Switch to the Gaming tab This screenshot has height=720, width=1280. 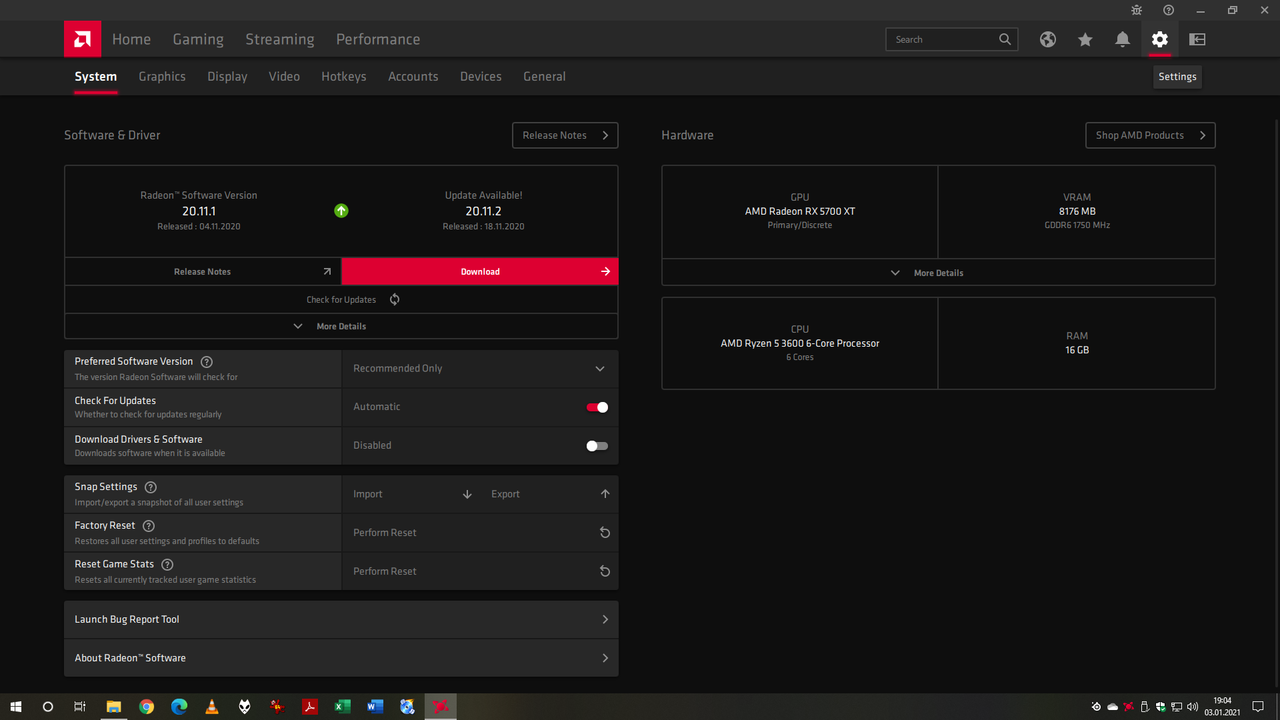pyautogui.click(x=198, y=39)
